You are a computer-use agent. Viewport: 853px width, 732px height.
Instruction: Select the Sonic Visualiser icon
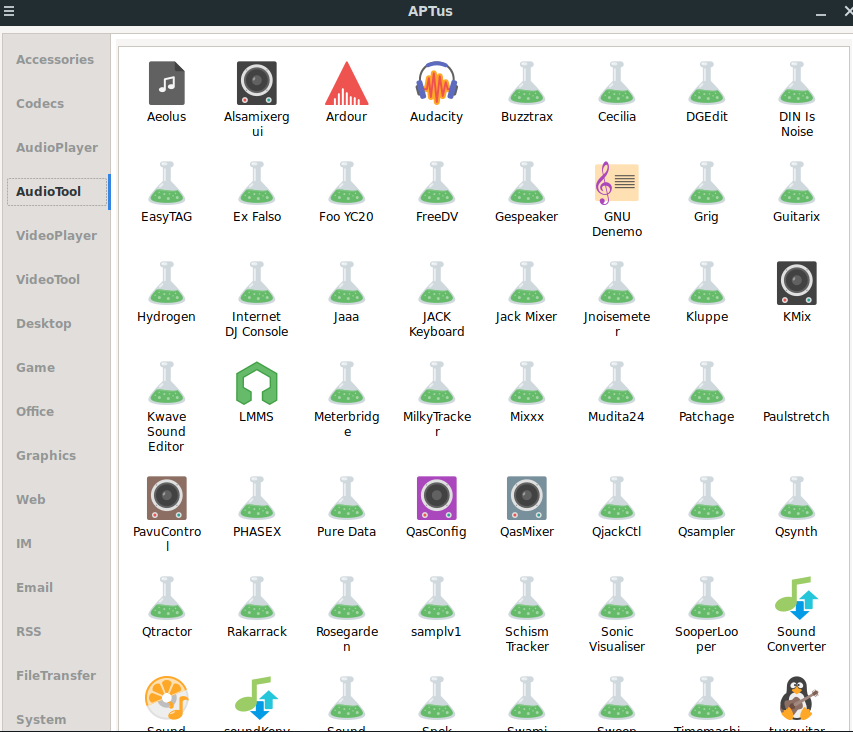point(616,598)
